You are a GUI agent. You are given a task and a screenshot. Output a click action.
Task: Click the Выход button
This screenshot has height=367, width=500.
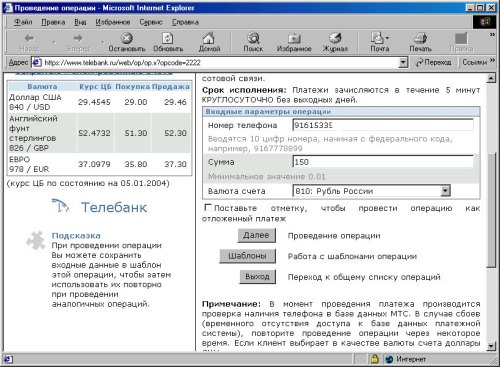point(258,277)
